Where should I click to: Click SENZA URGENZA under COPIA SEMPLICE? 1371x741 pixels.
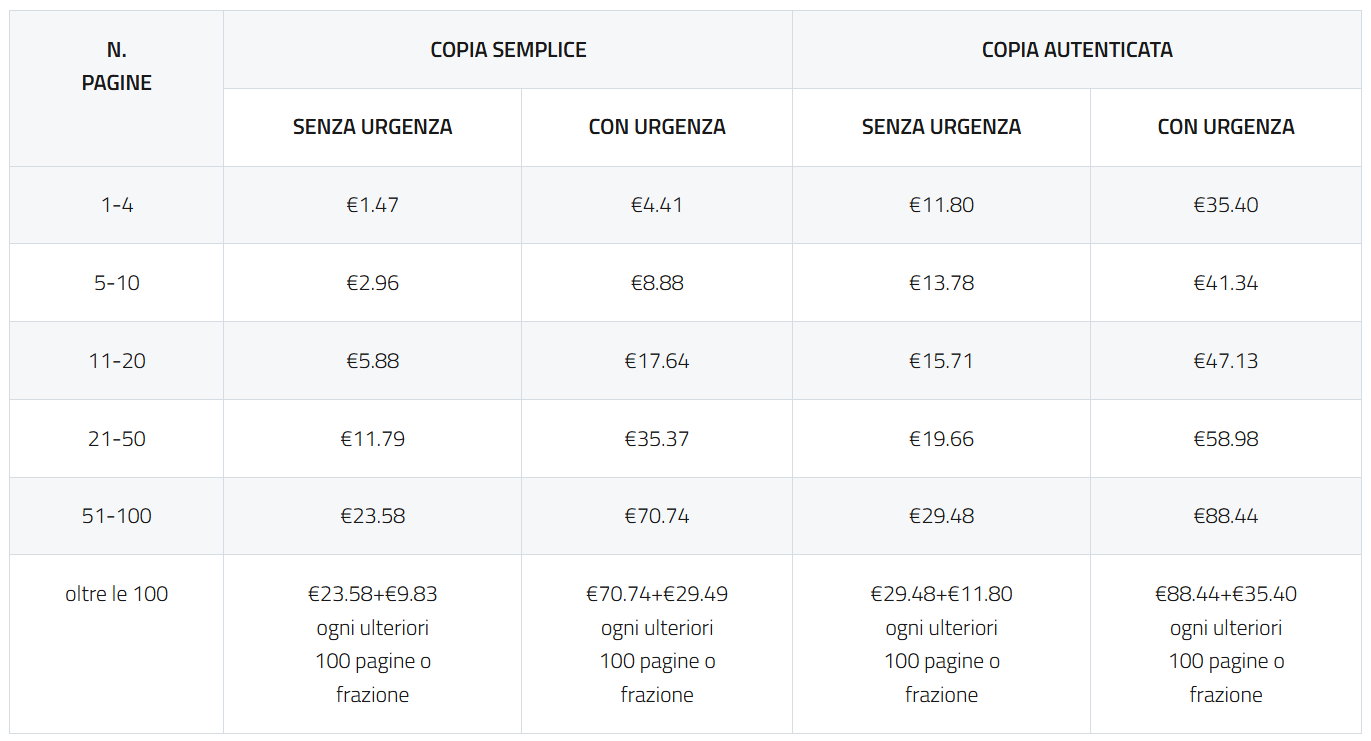[x=372, y=127]
